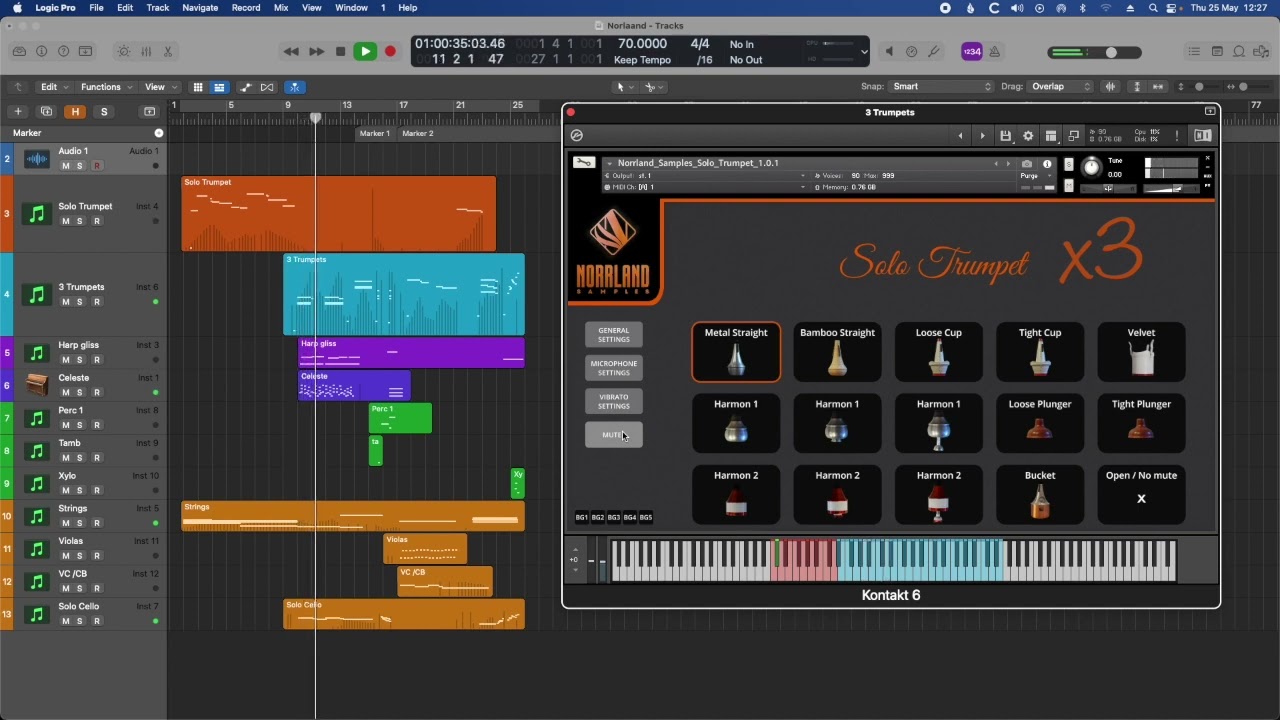Click the Rewind transport button
This screenshot has width=1280, height=720.
pyautogui.click(x=291, y=52)
